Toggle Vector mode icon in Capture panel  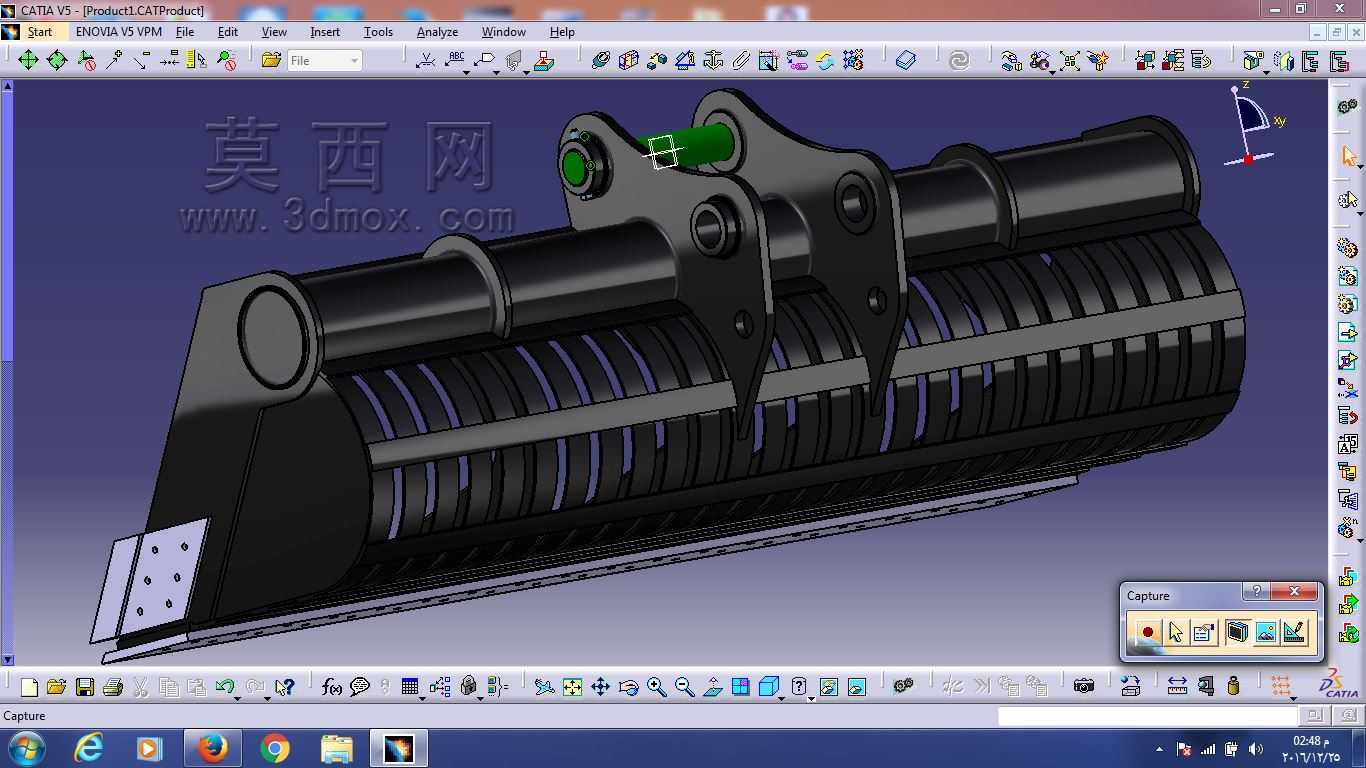tap(1295, 632)
